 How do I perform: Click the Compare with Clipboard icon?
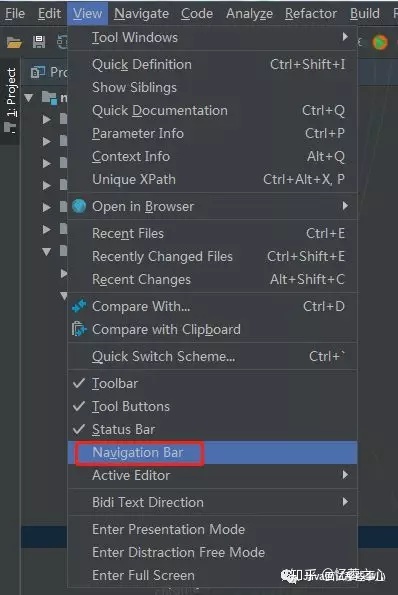79,329
